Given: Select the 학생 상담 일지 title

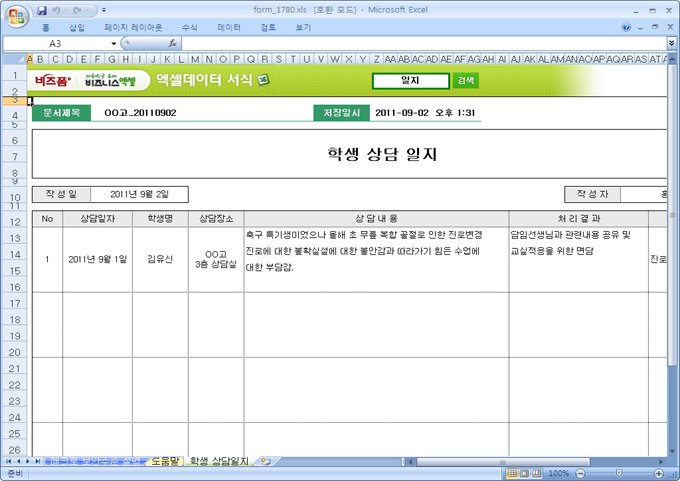Looking at the screenshot, I should pos(382,154).
